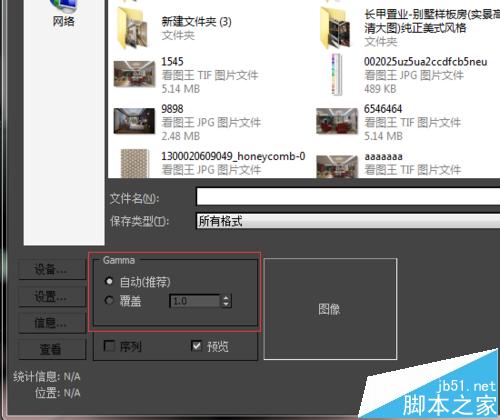The image size is (500, 420).
Task: Uncheck the 预览 preview checkbox
Action: pos(197,346)
